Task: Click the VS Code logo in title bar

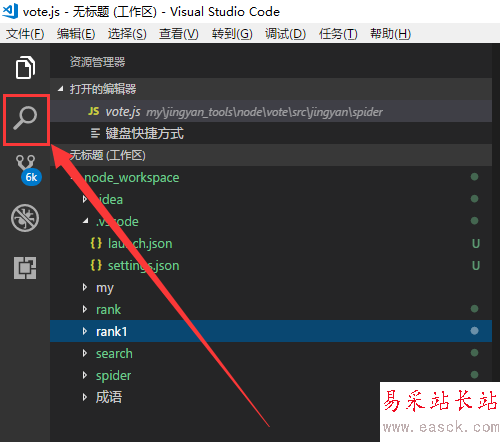Action: tap(10, 11)
